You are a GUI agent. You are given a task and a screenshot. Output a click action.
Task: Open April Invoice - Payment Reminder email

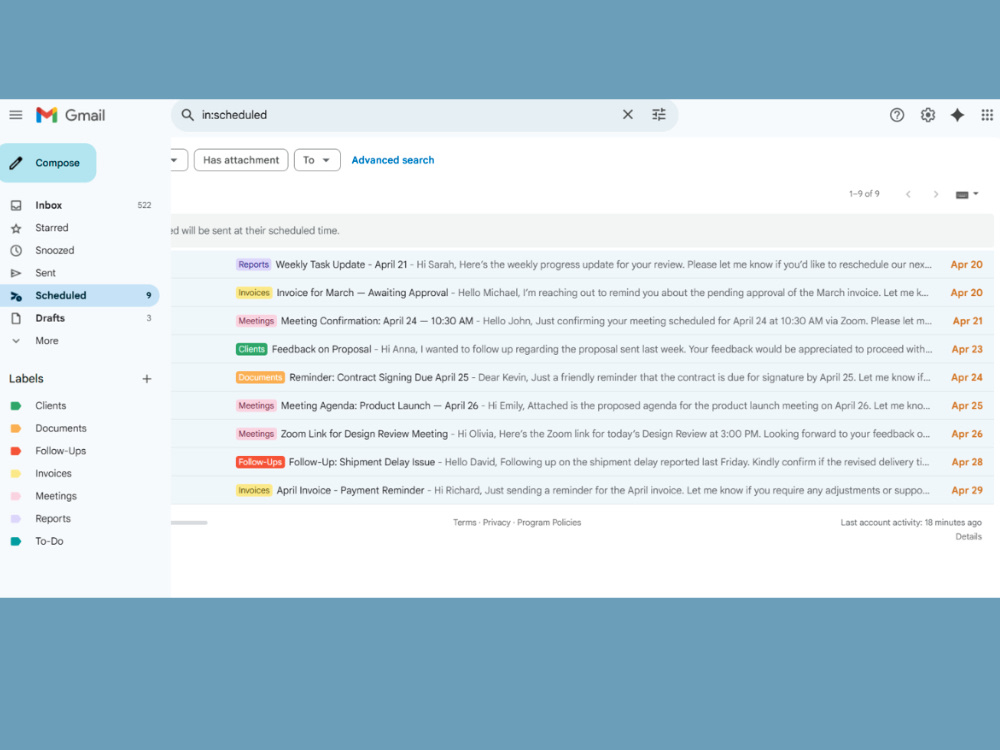pyautogui.click(x=582, y=490)
